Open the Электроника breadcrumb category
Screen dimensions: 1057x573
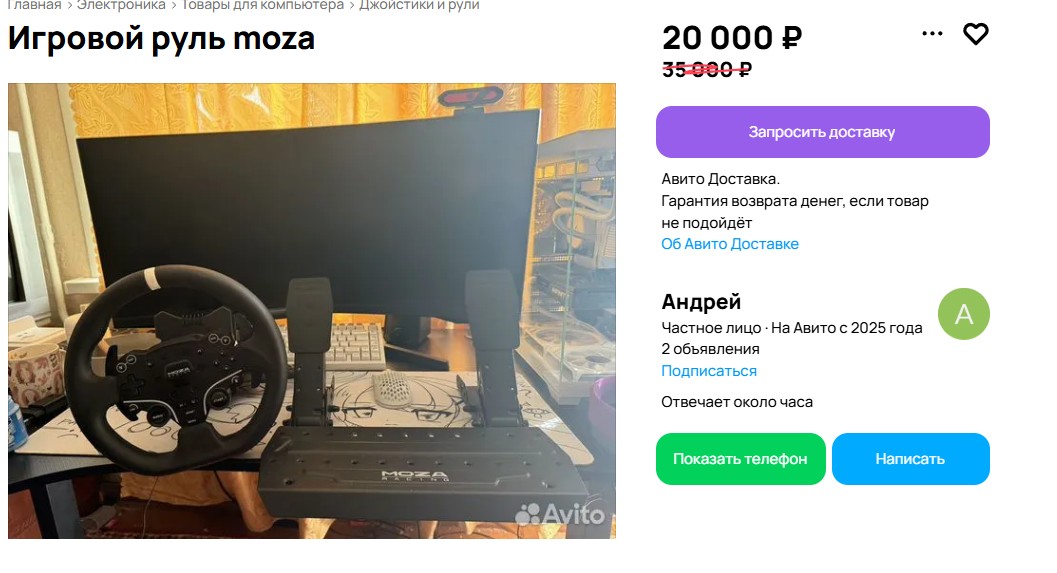(x=121, y=5)
